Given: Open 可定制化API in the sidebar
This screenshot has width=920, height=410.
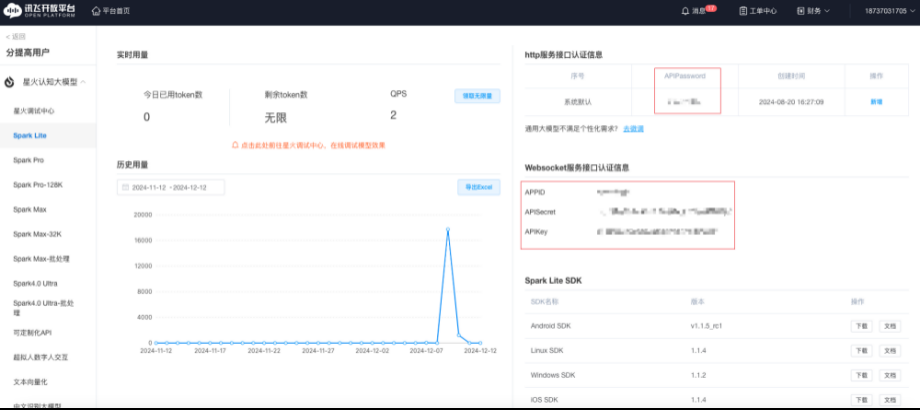Looking at the screenshot, I should coord(33,333).
